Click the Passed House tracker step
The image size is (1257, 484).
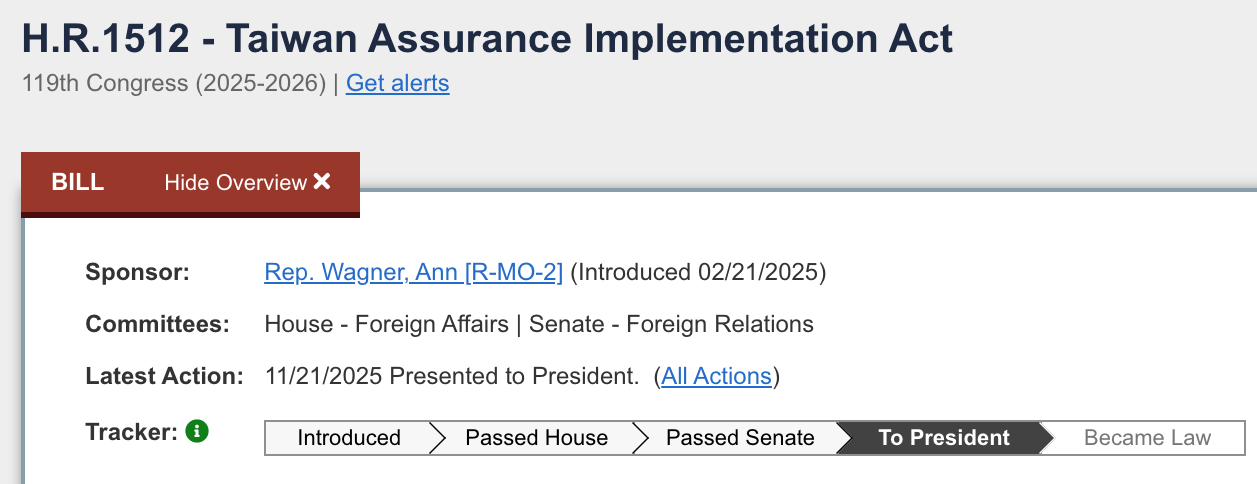coord(536,438)
